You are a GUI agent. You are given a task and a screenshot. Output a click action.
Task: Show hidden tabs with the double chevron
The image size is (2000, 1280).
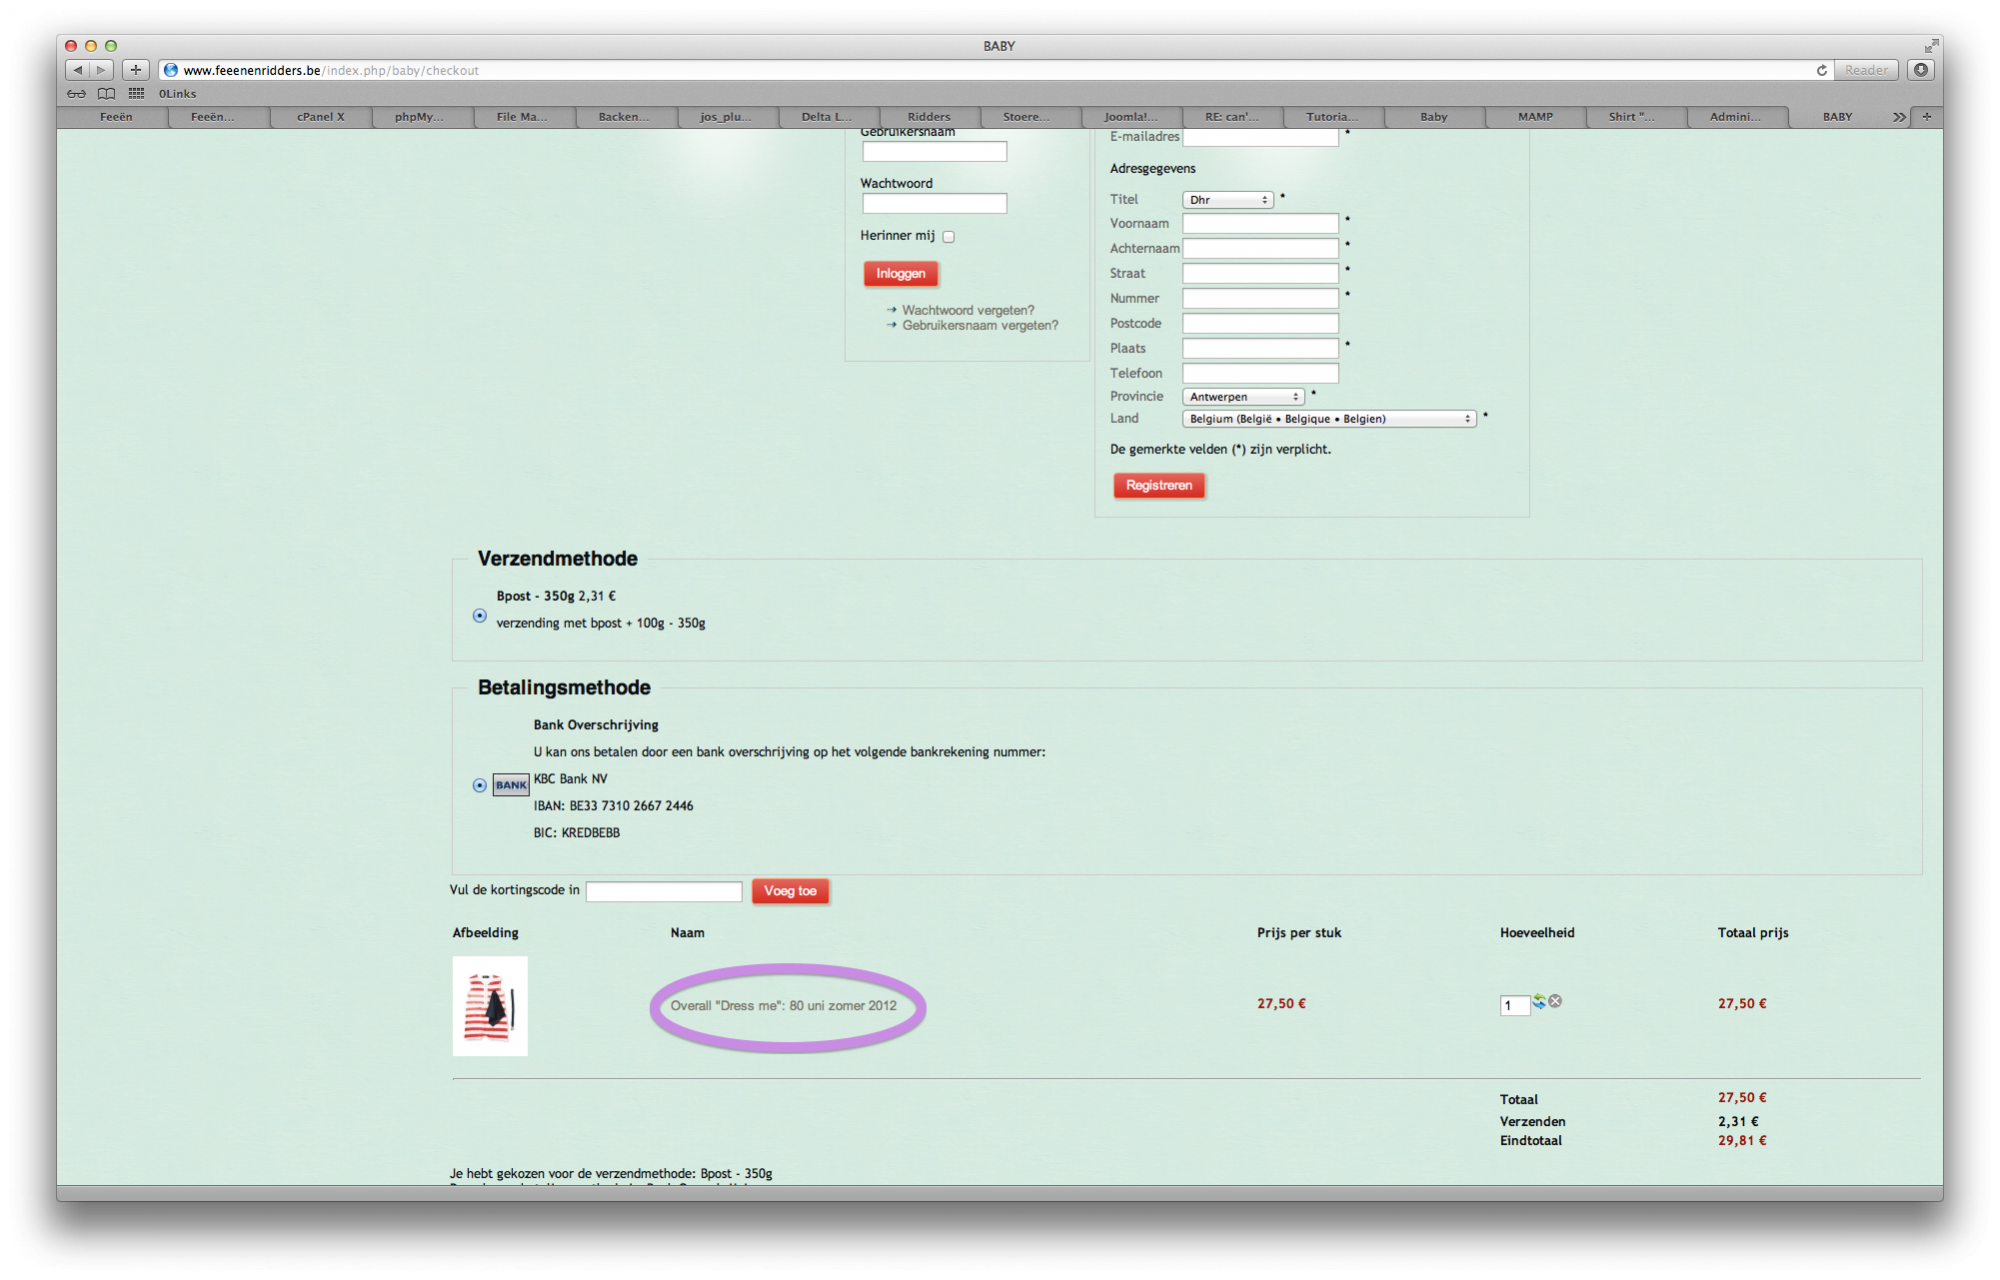click(x=1898, y=117)
